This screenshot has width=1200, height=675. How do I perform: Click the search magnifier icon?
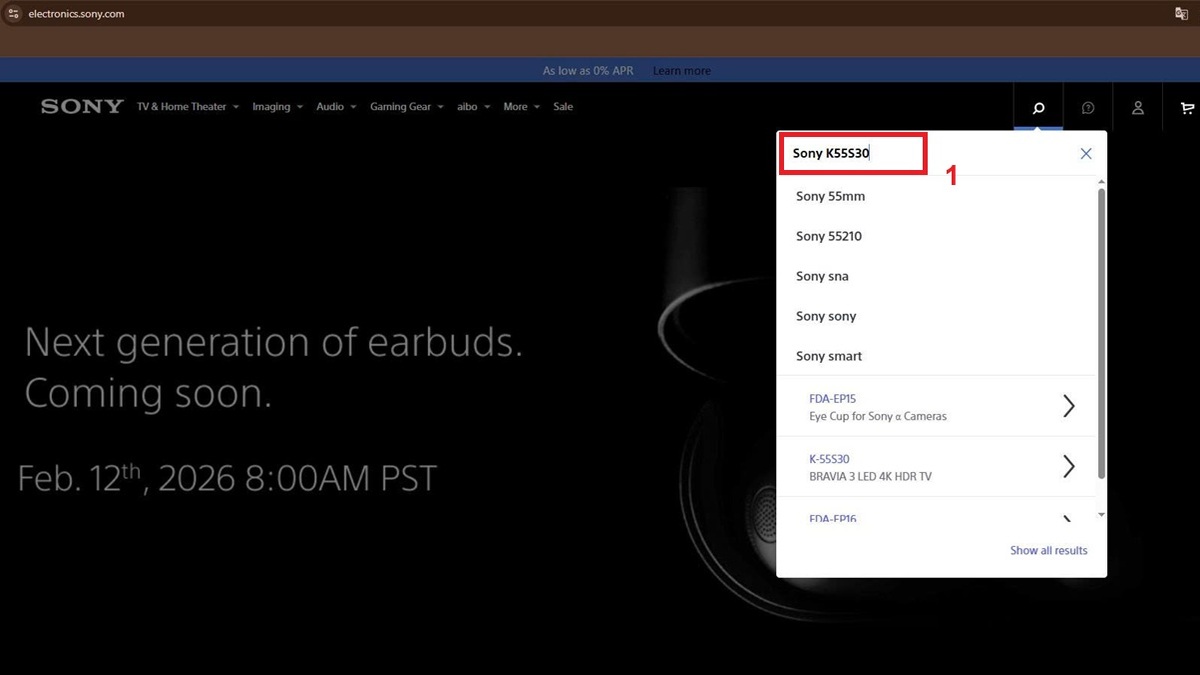click(x=1038, y=108)
